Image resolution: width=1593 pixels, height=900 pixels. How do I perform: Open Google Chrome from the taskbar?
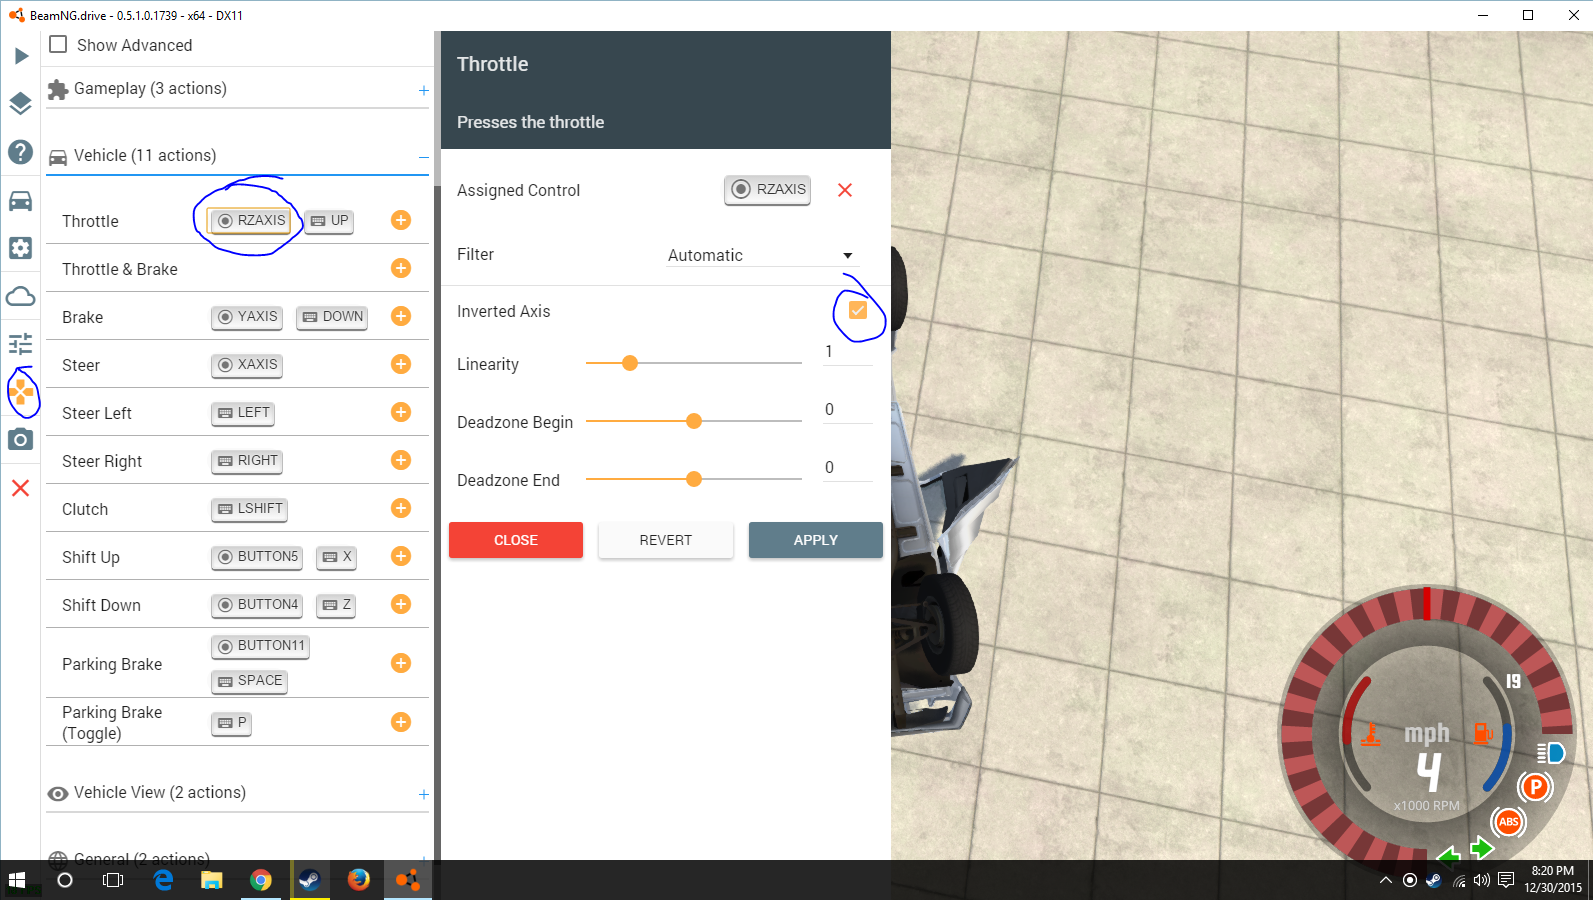[261, 880]
